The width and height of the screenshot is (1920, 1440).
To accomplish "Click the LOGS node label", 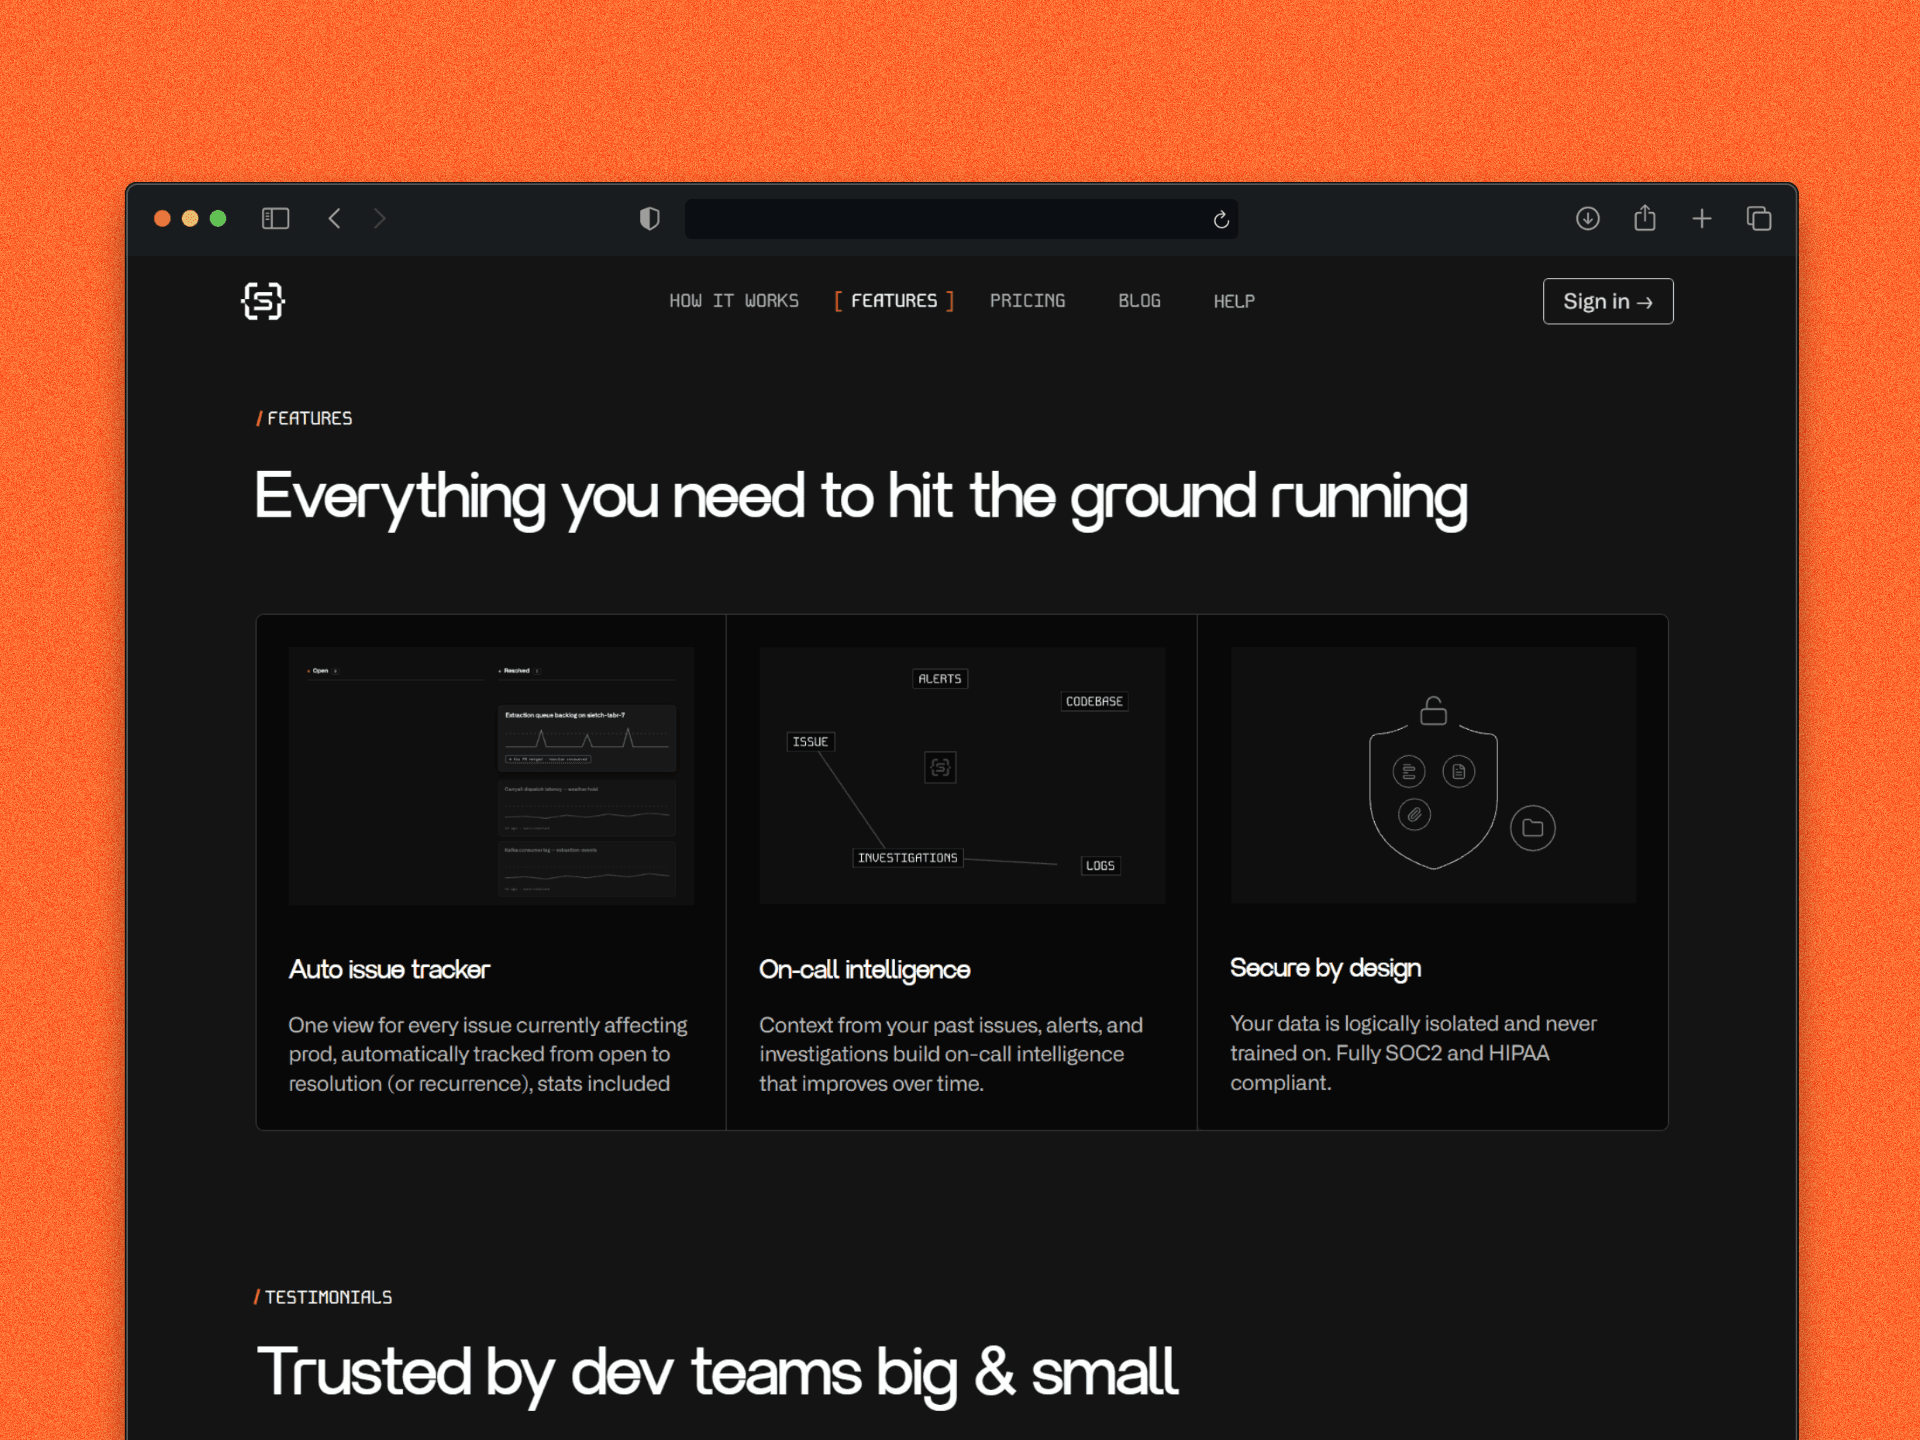I will coord(1100,866).
